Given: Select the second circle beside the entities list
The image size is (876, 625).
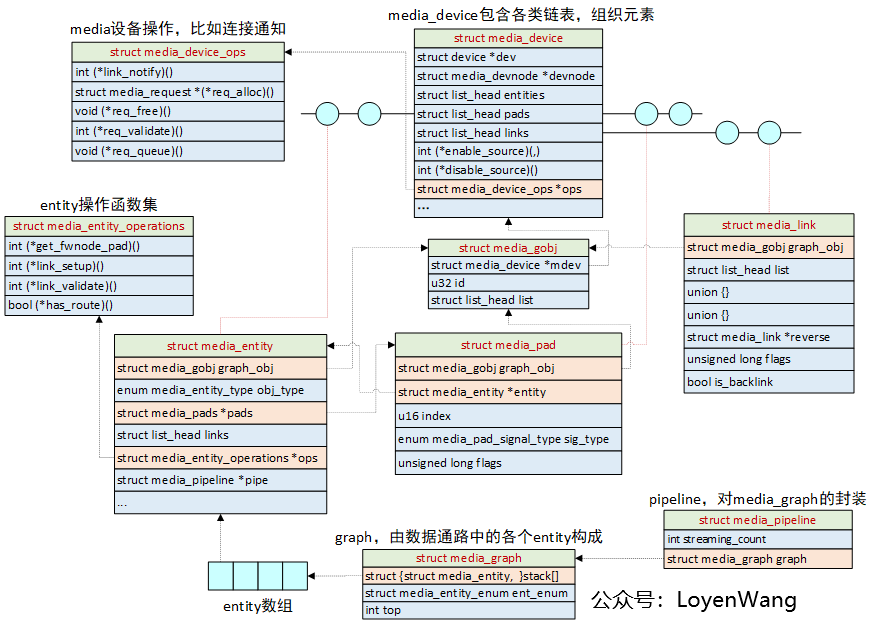Looking at the screenshot, I should pos(368,114).
